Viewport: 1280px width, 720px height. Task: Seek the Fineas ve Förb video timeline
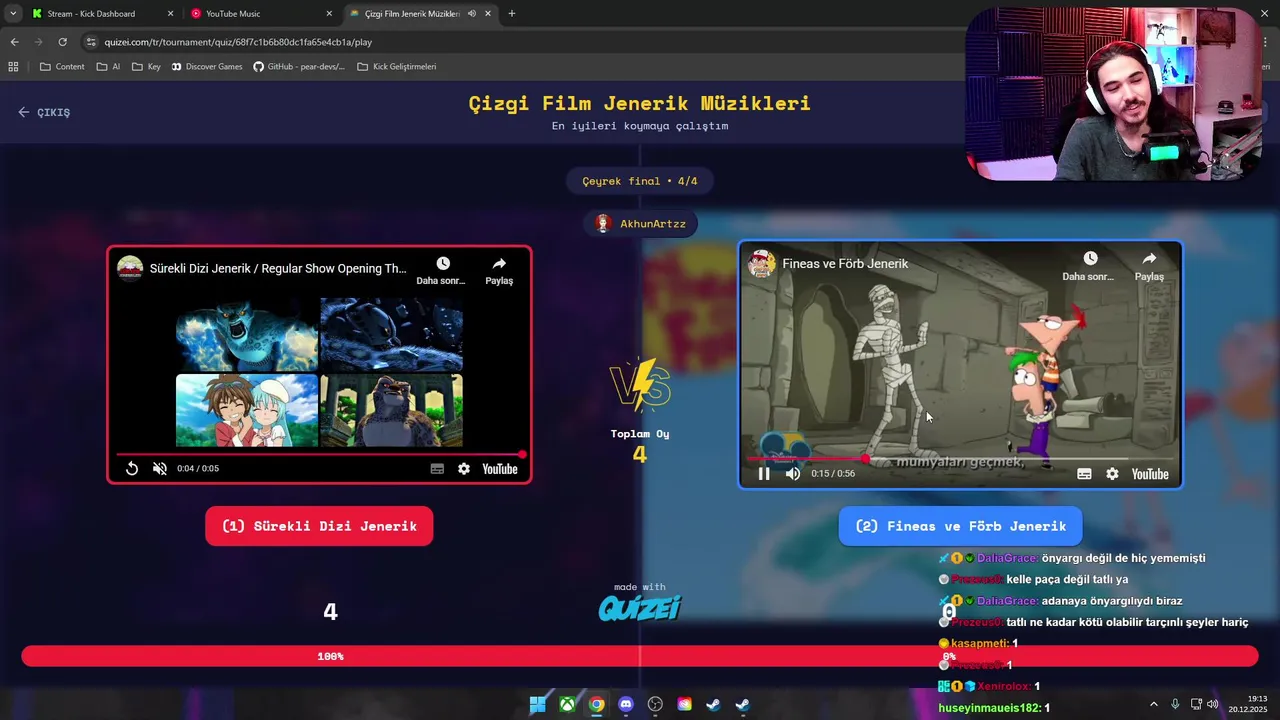[960, 459]
